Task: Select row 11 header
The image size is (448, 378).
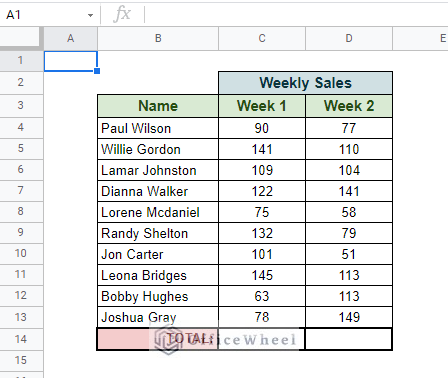Action: pyautogui.click(x=21, y=275)
